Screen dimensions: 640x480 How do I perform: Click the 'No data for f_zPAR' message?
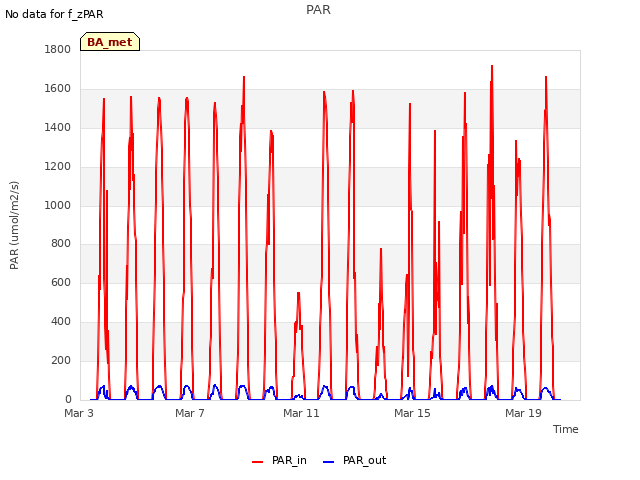[54, 14]
